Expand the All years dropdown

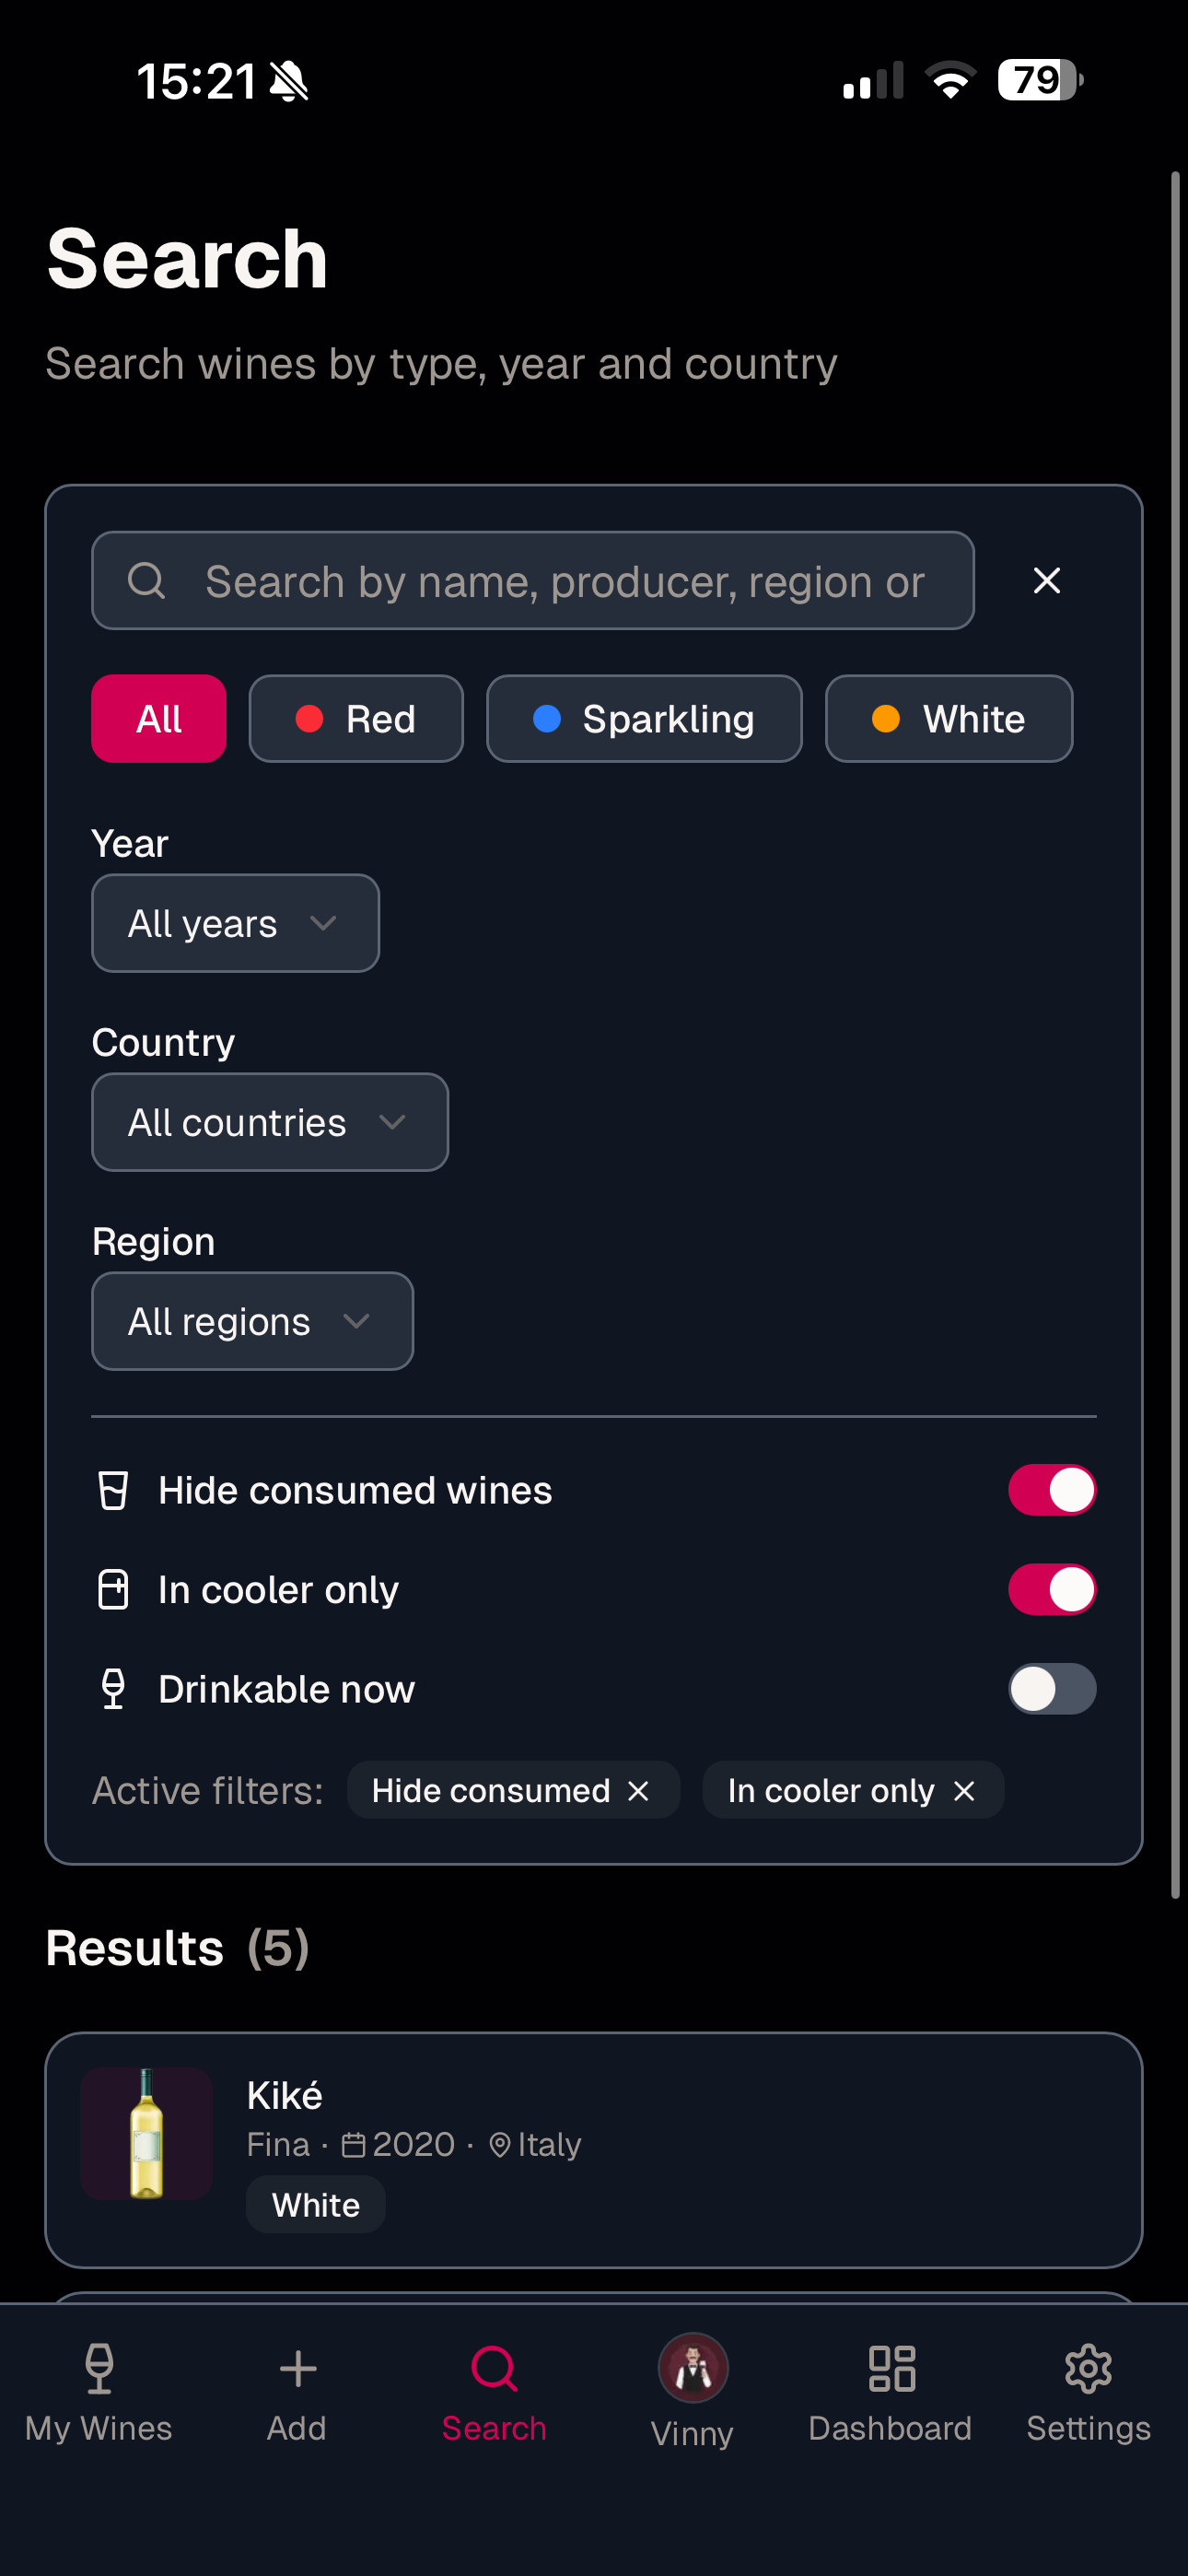coord(235,923)
